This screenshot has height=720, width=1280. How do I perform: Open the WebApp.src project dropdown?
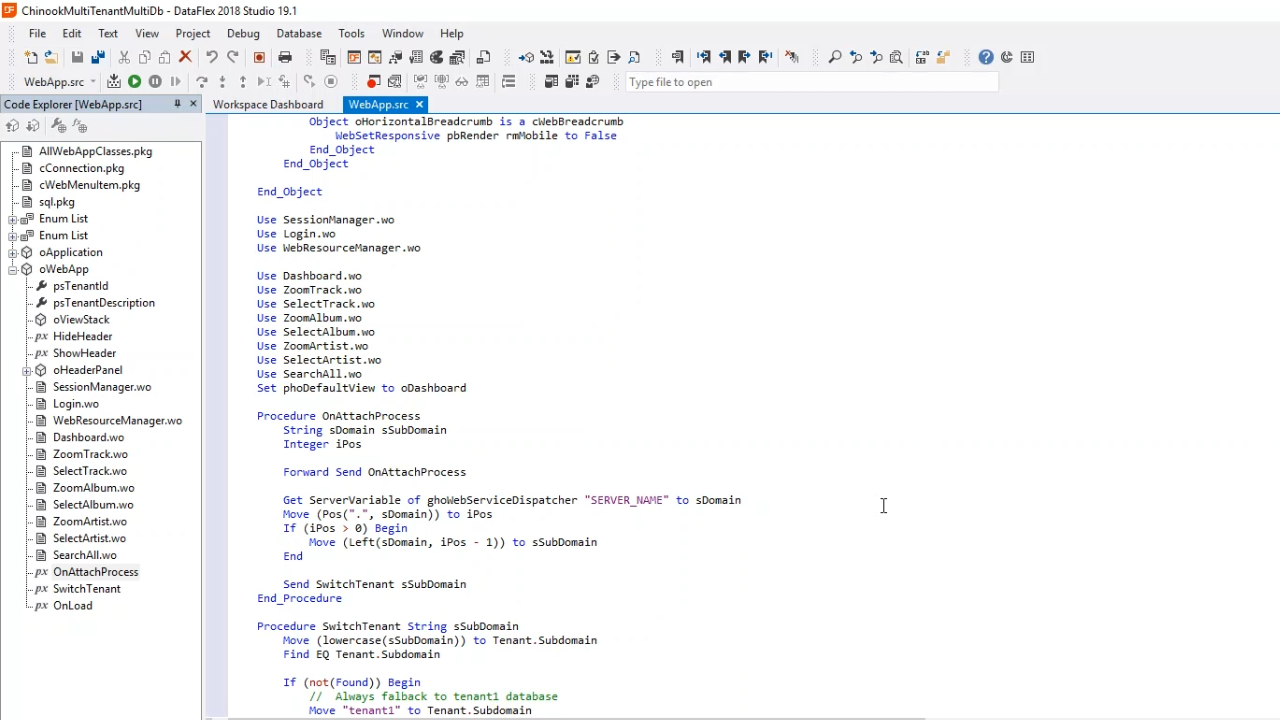pos(93,82)
